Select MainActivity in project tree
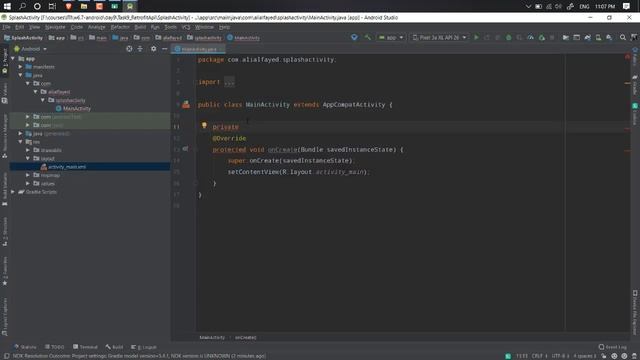Viewport: 640px width, 360px height. 73,109
